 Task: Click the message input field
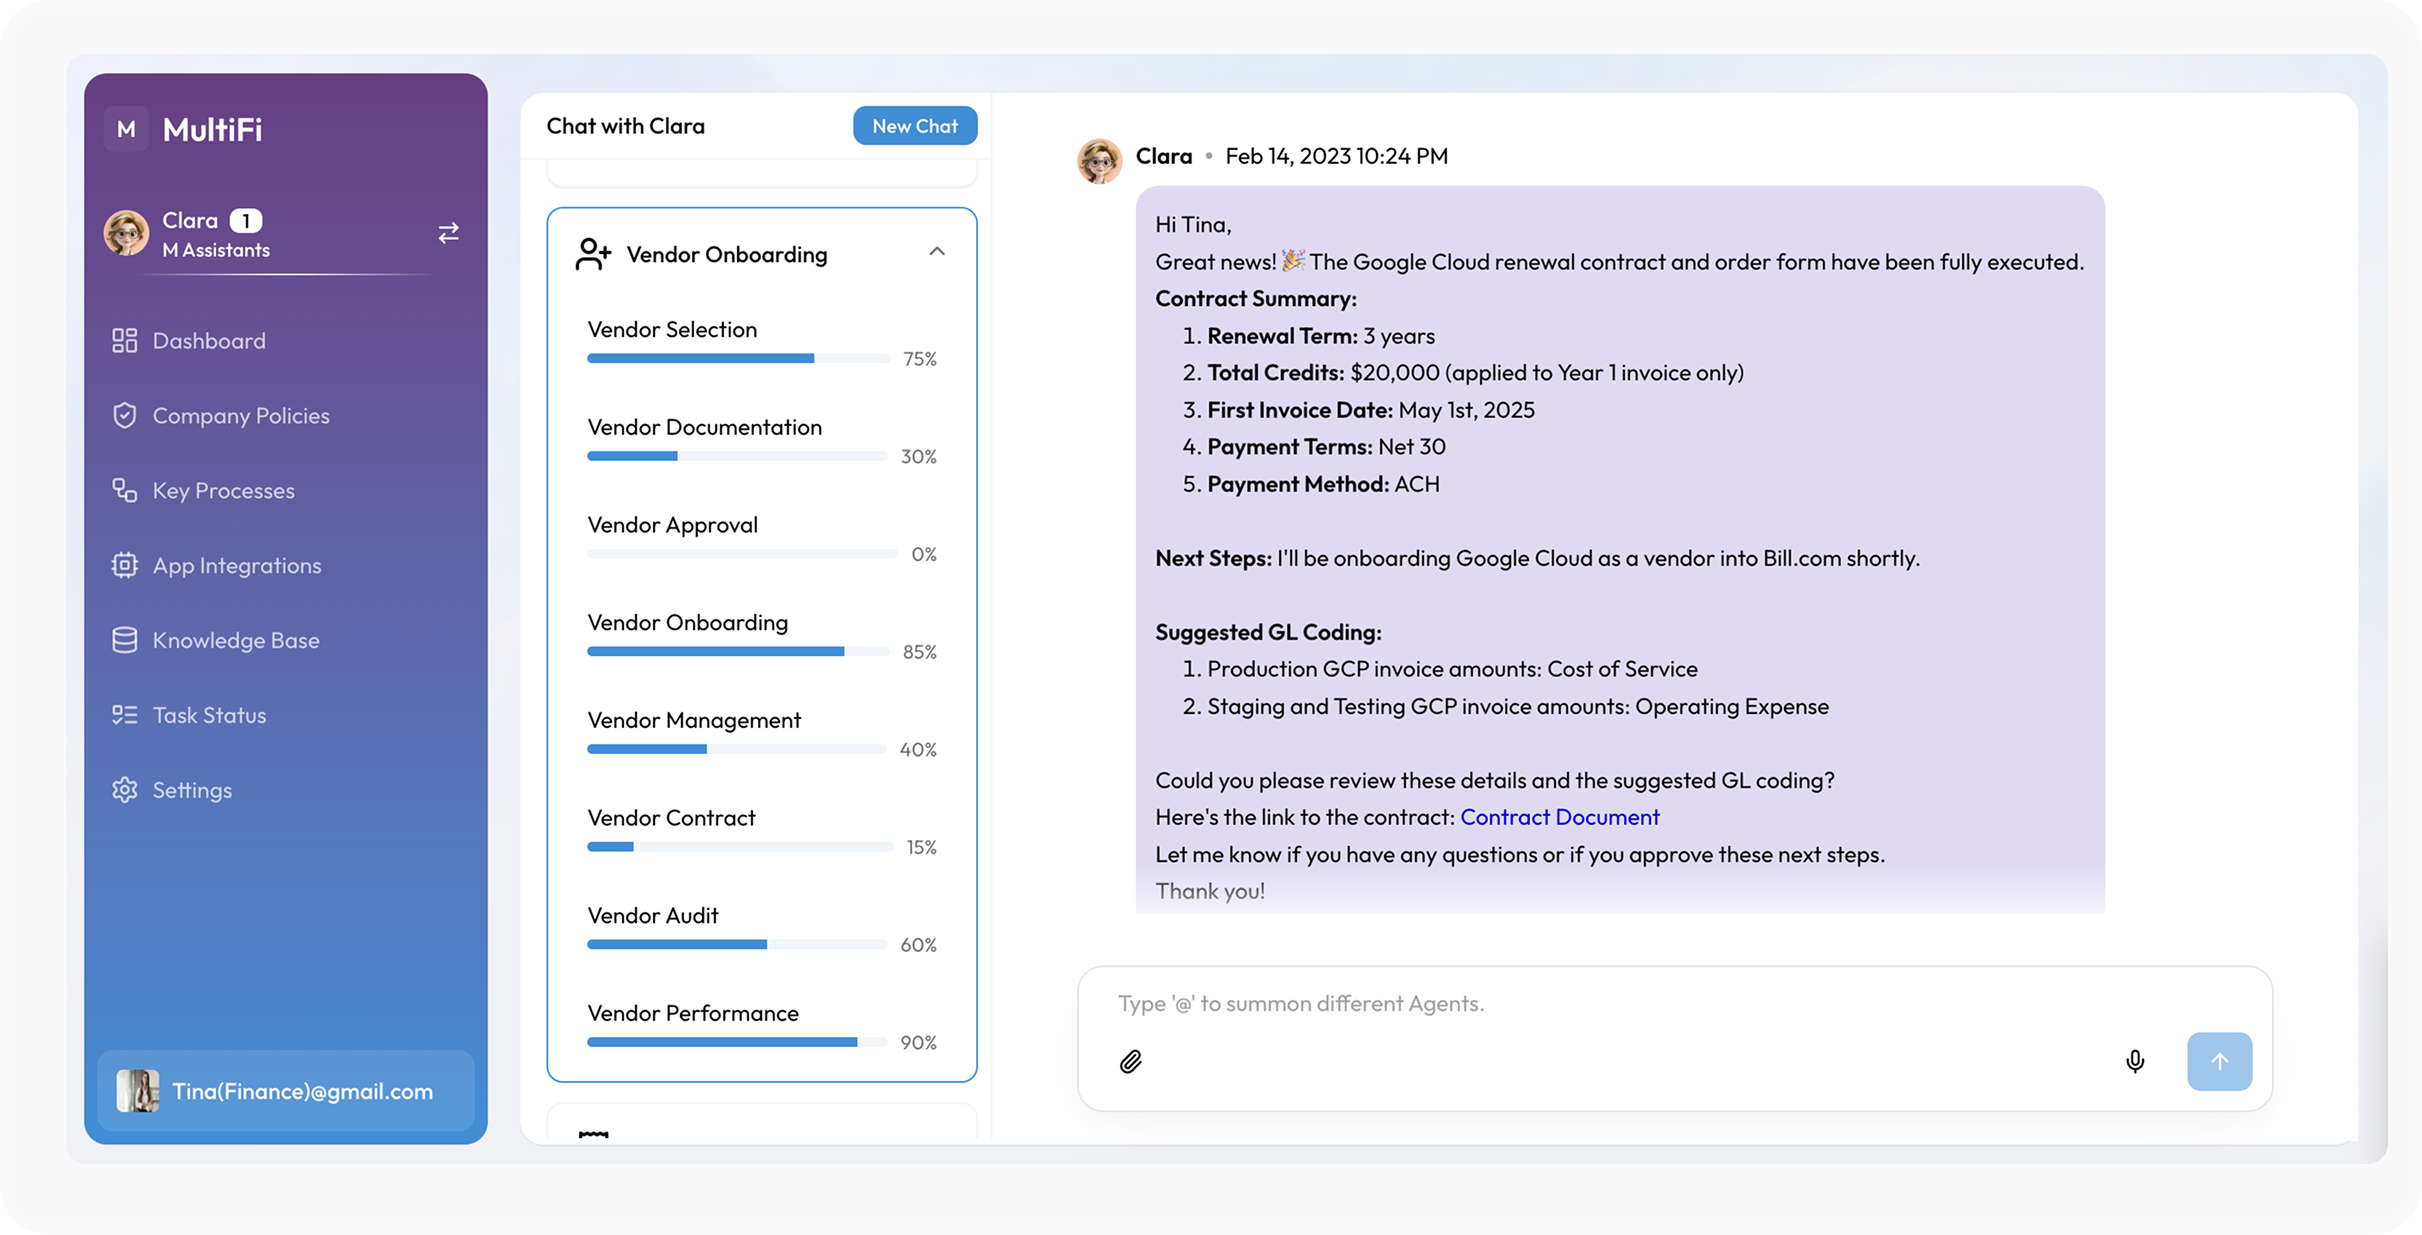[x=1675, y=1004]
